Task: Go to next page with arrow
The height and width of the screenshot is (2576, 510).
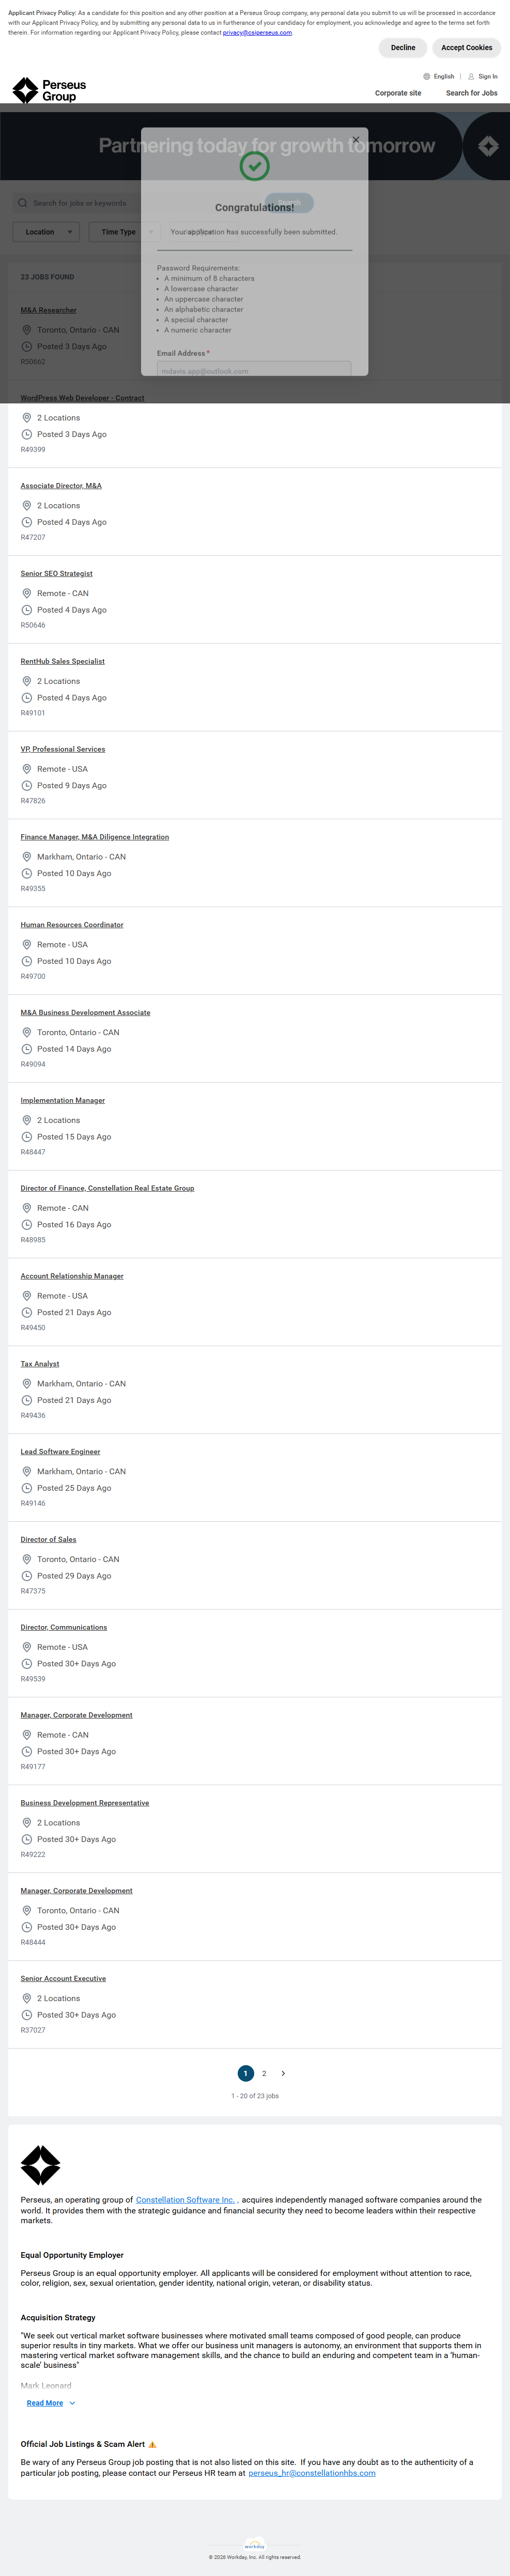Action: tap(283, 2073)
